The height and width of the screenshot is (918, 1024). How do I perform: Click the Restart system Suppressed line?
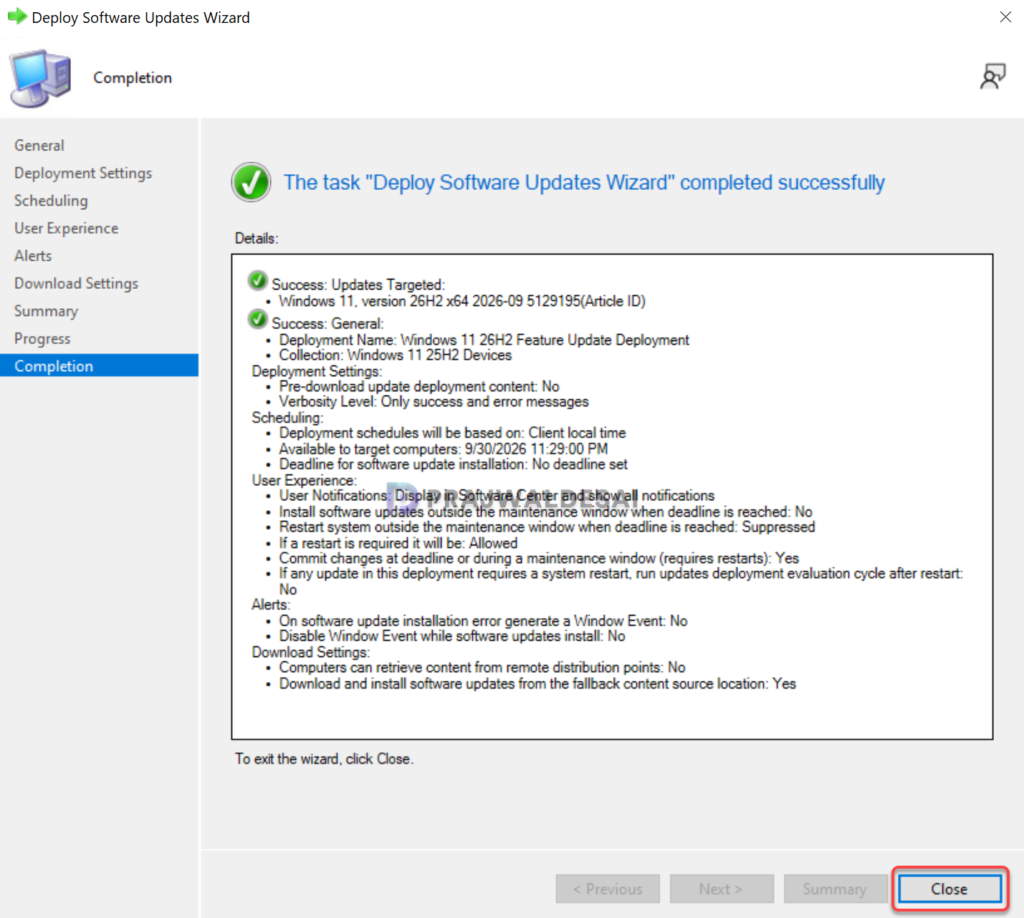547,527
